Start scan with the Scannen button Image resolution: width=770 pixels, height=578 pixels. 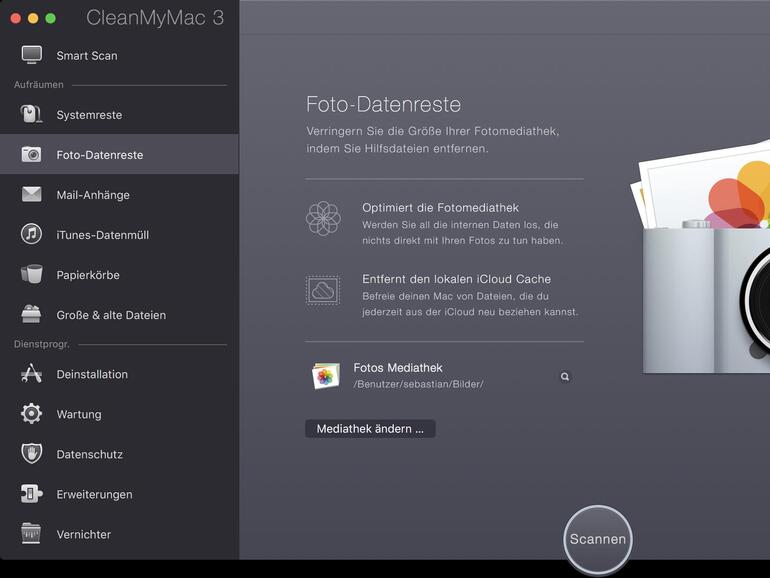(598, 539)
